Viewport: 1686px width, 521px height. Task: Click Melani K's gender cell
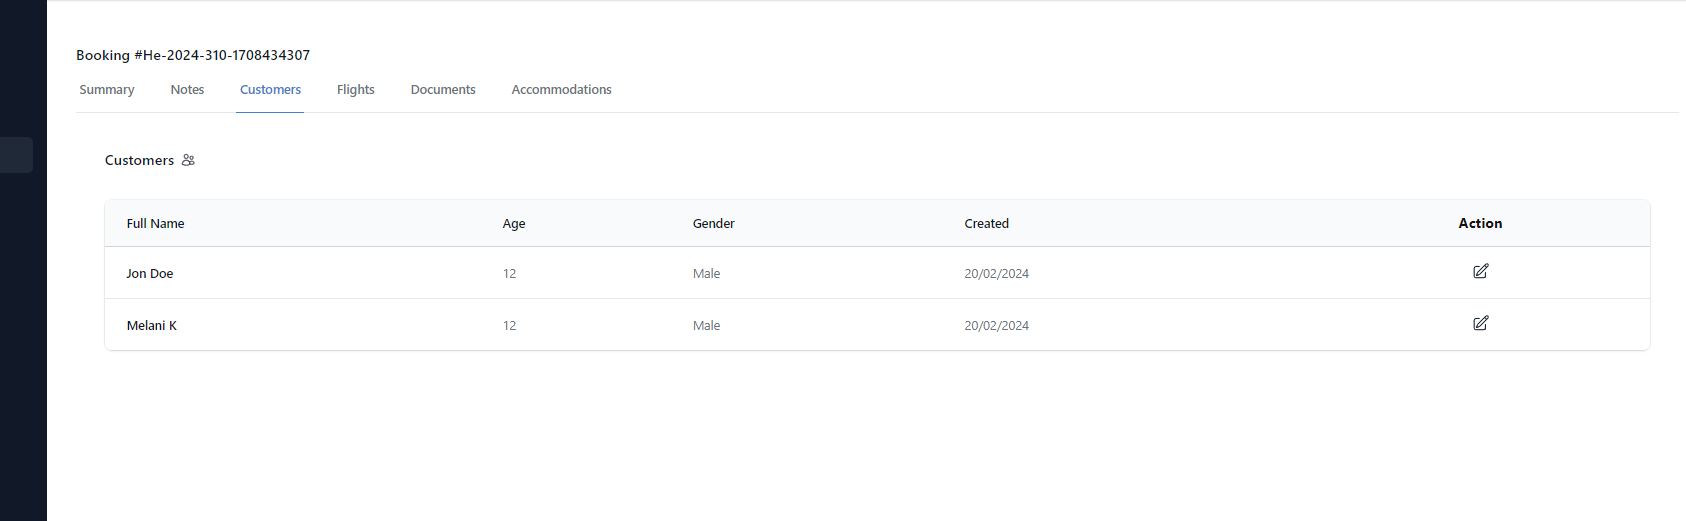click(706, 326)
